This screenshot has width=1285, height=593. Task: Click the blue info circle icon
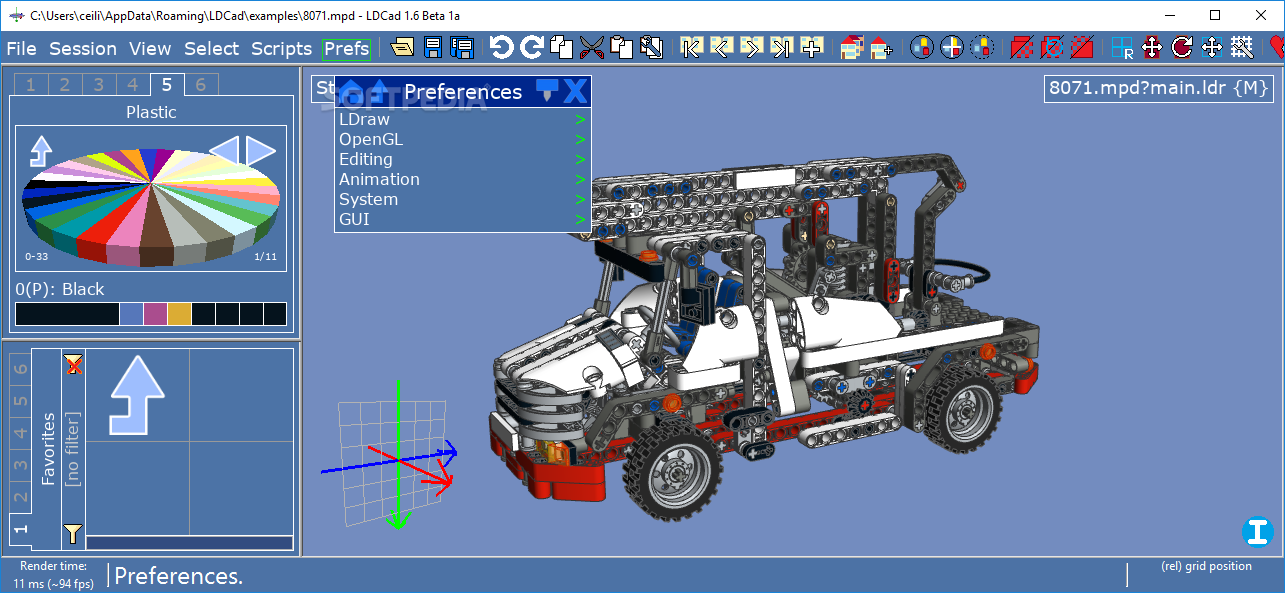(1257, 532)
